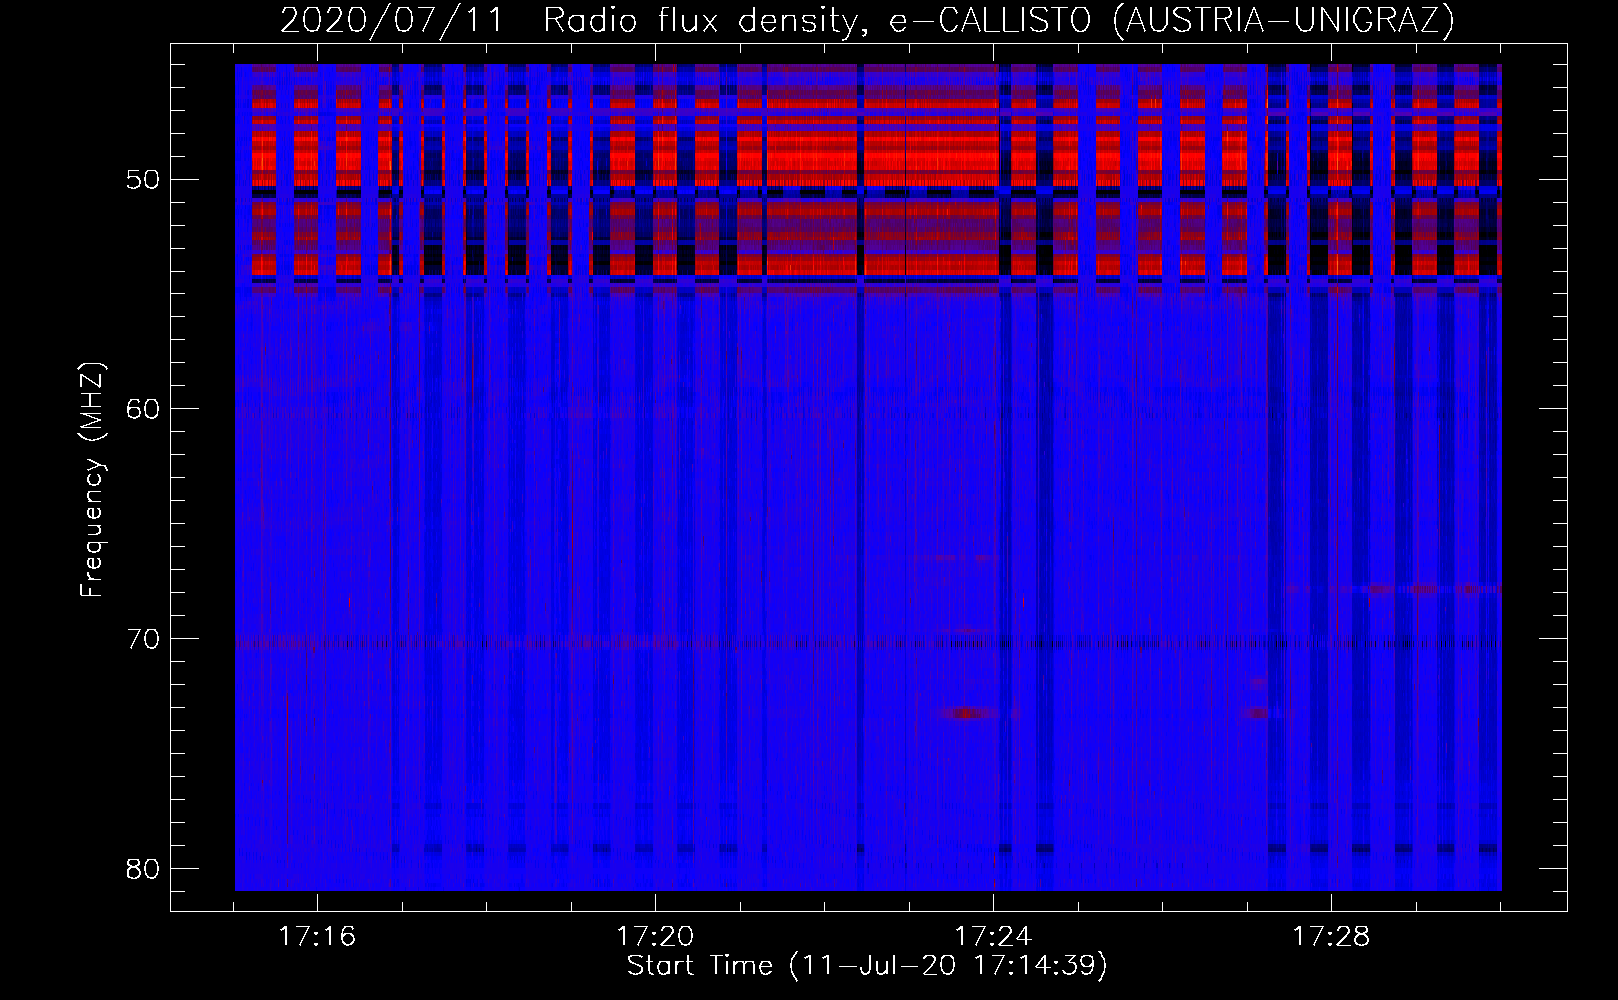The image size is (1618, 1000).
Task: Click the red burst spot near 73 MHz at 17:27
Action: point(1256,713)
